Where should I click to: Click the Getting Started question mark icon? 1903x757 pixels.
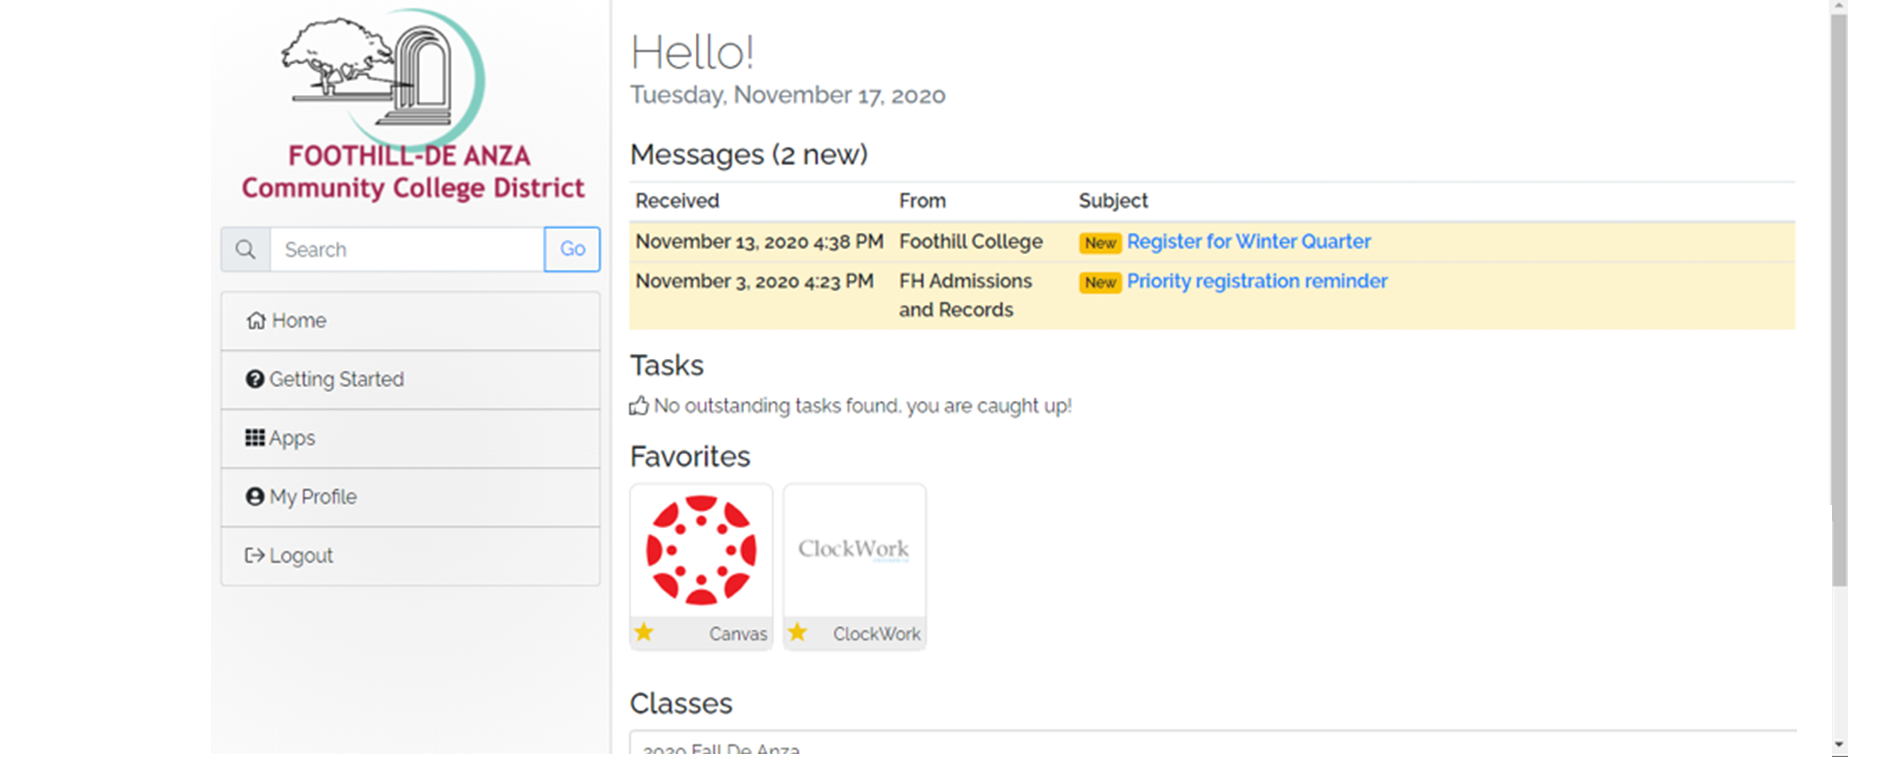tap(255, 379)
